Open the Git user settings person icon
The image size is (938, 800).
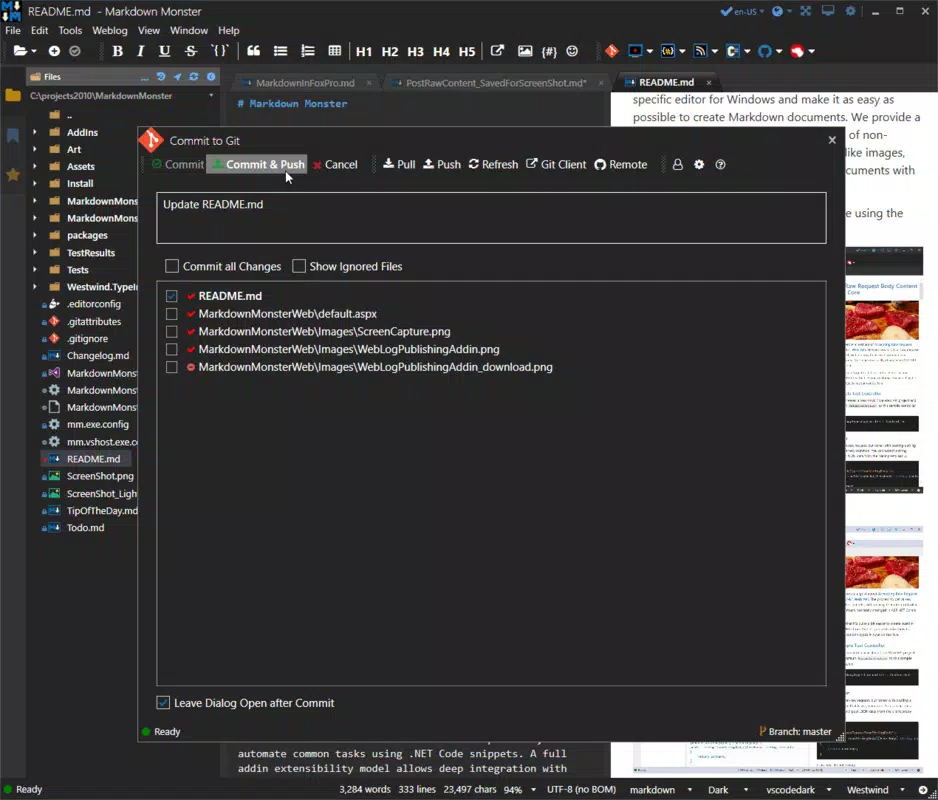[677, 165]
